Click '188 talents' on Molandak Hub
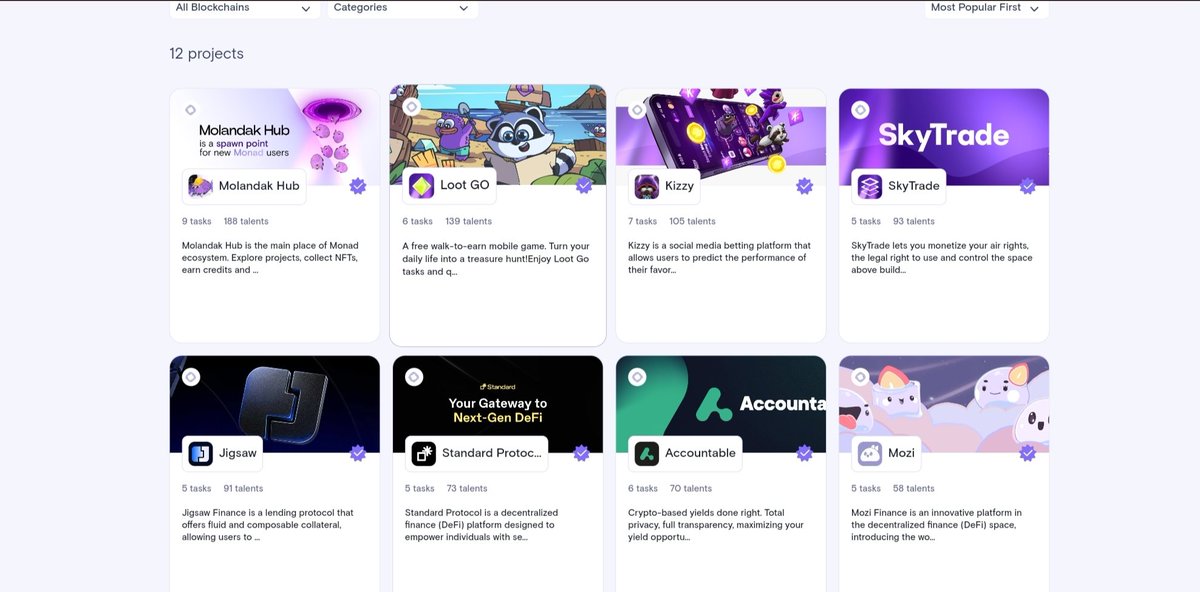Screen dimensions: 1200x592 [246, 221]
